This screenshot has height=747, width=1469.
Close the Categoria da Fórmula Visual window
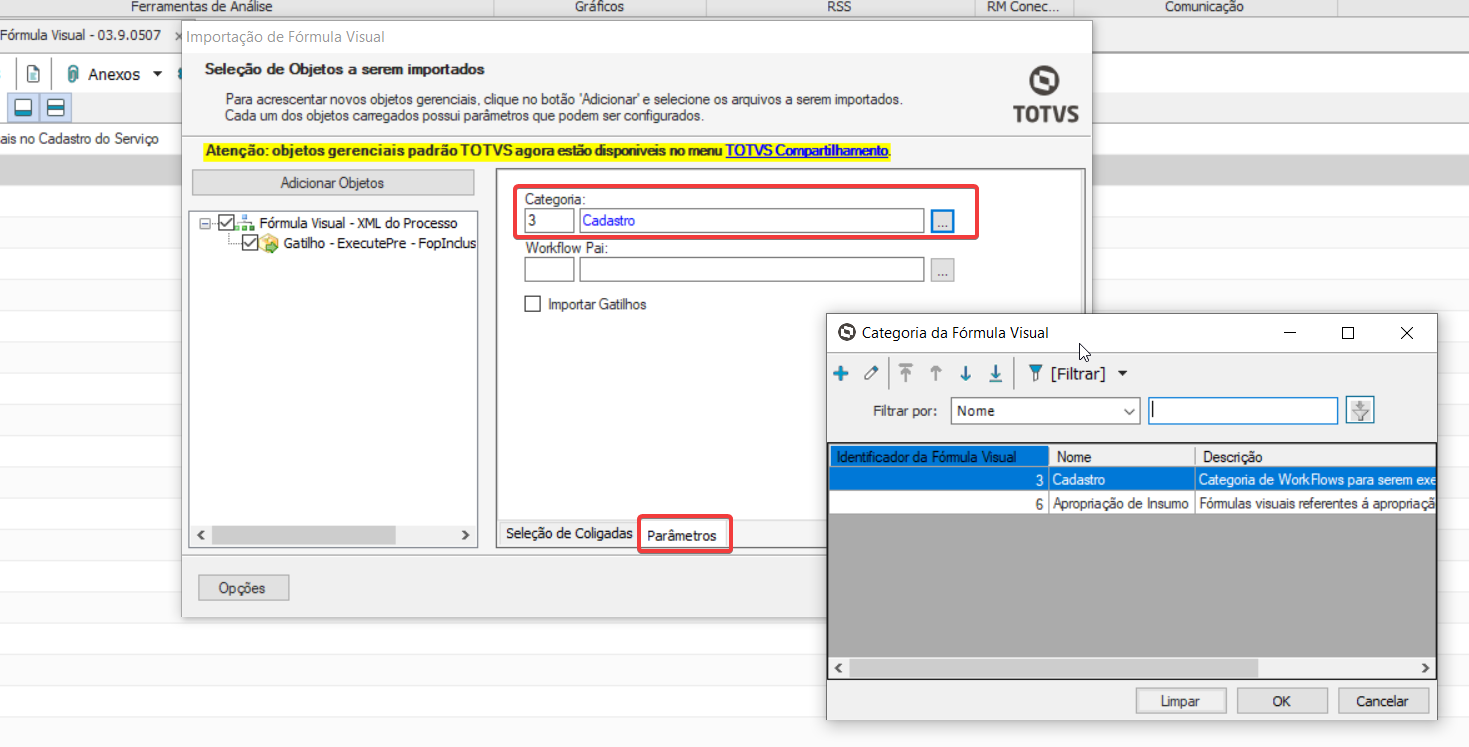pos(1407,333)
